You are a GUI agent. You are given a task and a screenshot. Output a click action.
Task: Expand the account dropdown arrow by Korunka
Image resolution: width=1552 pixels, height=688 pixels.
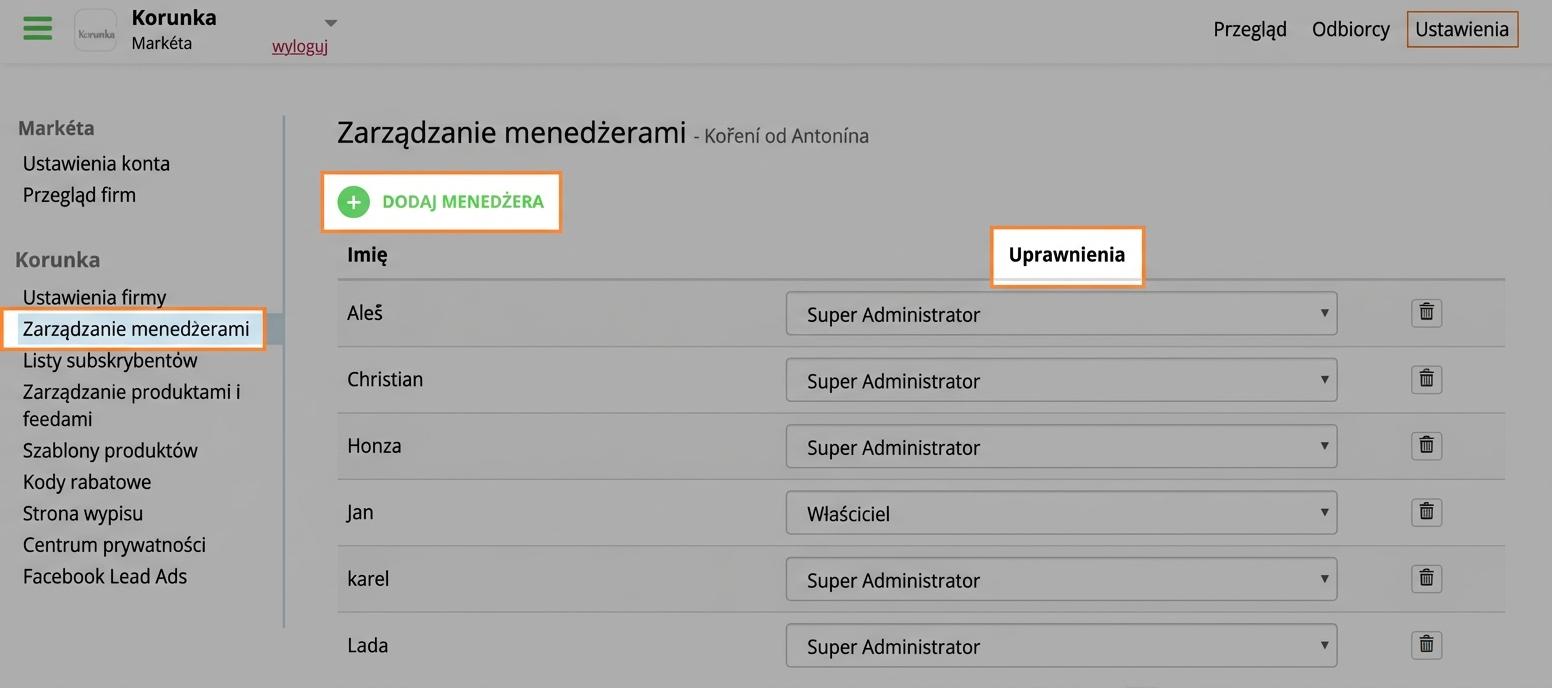coord(331,23)
